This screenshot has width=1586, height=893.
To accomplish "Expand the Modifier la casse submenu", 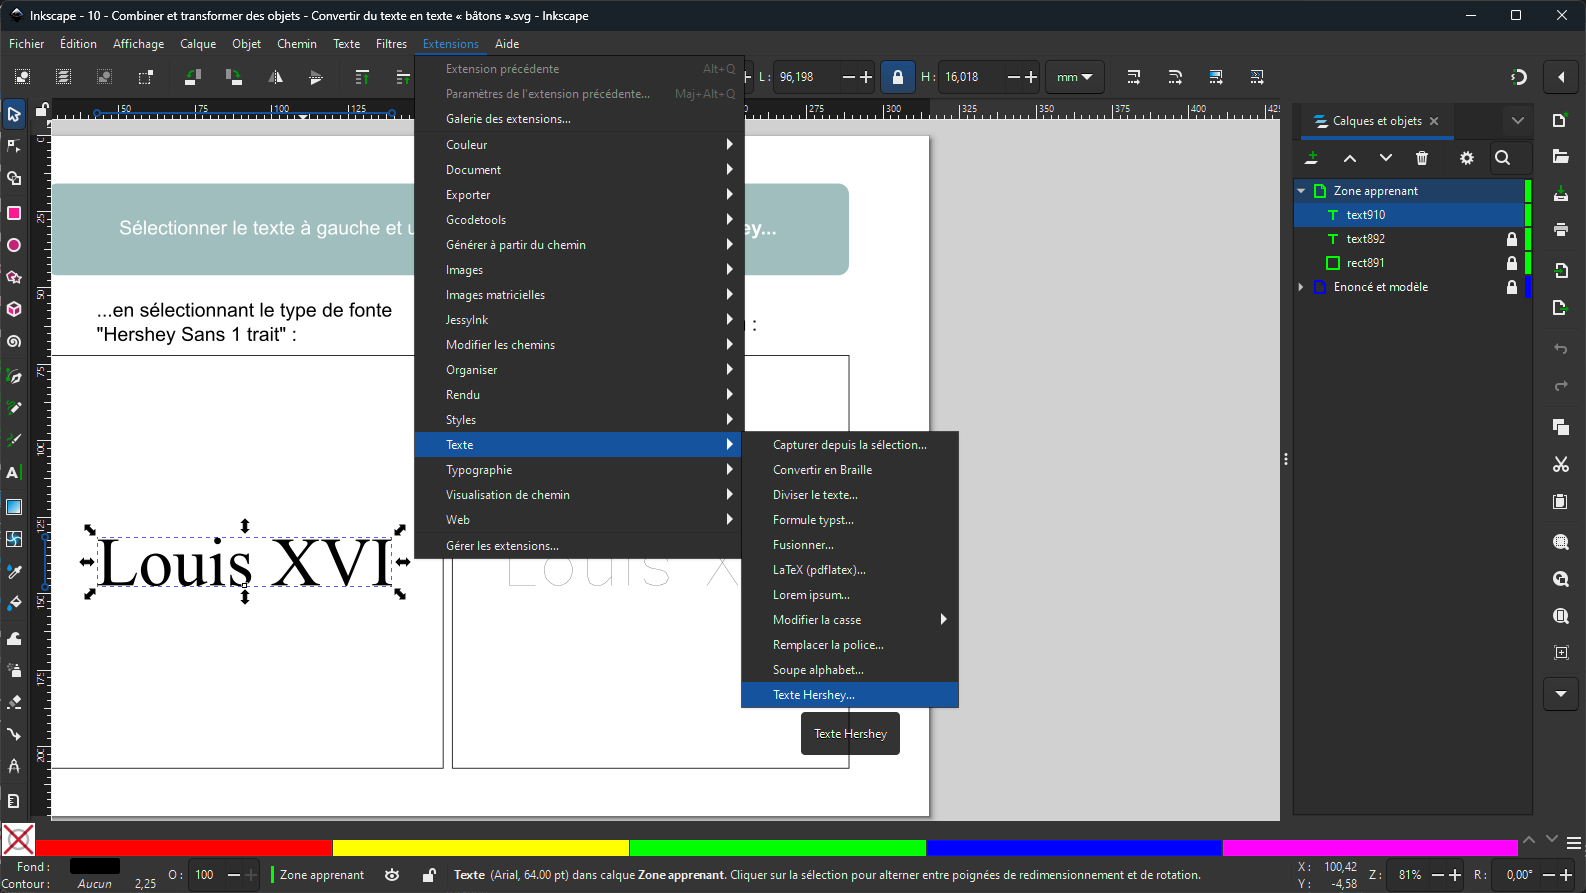I will point(850,620).
